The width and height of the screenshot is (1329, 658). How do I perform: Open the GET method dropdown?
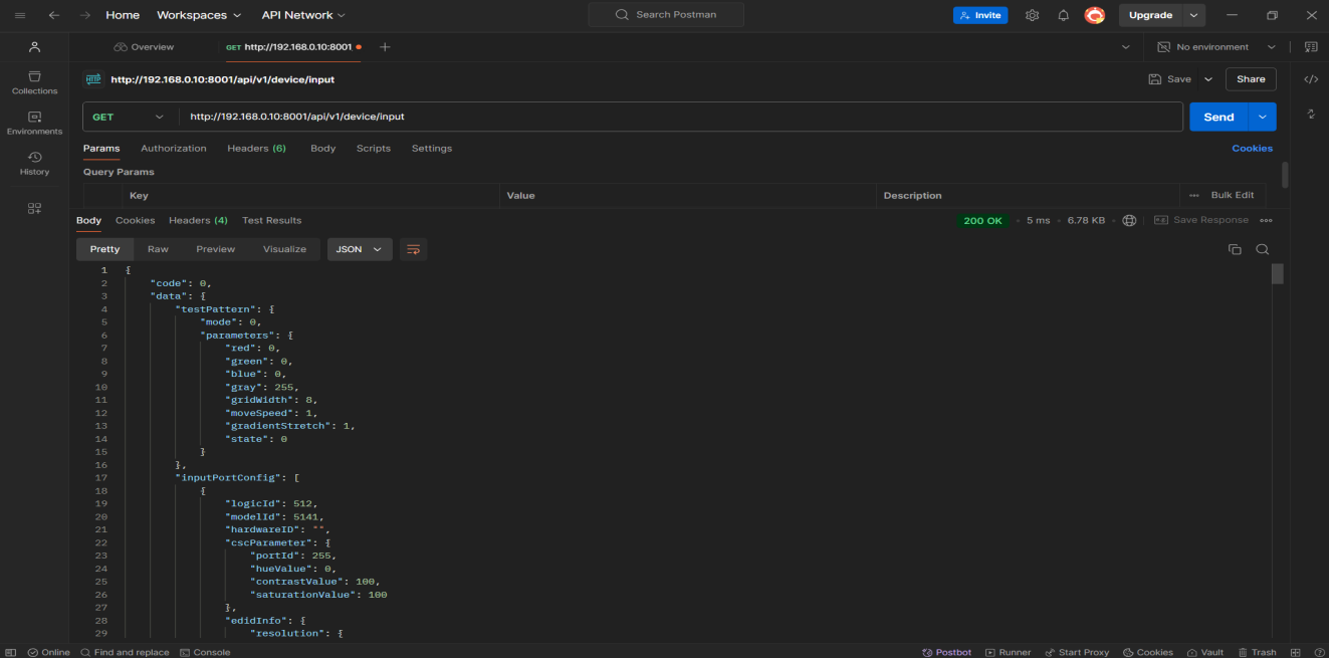[x=128, y=117]
